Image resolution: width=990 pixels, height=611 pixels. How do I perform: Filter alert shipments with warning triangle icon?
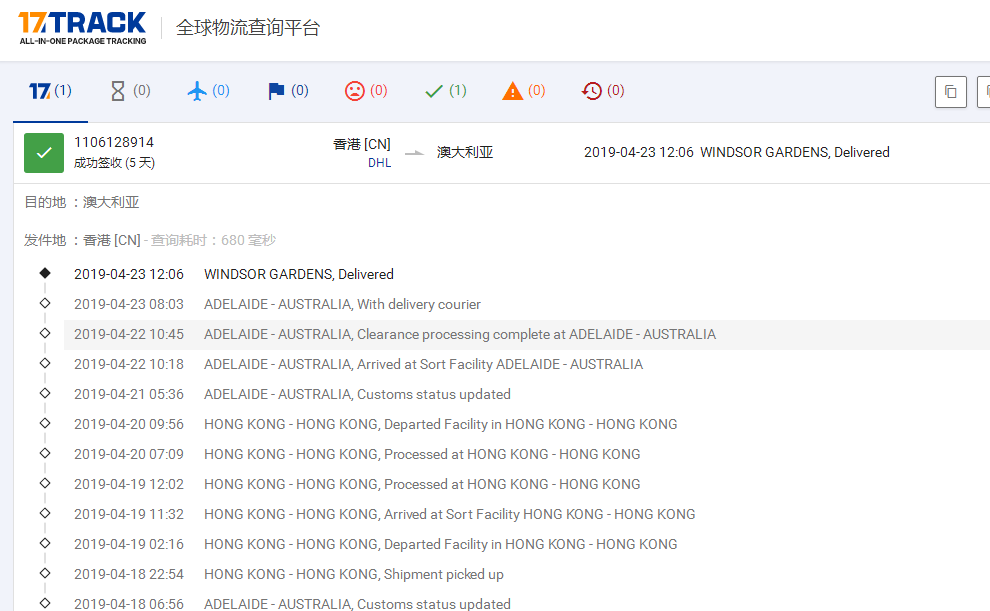pyautogui.click(x=513, y=90)
